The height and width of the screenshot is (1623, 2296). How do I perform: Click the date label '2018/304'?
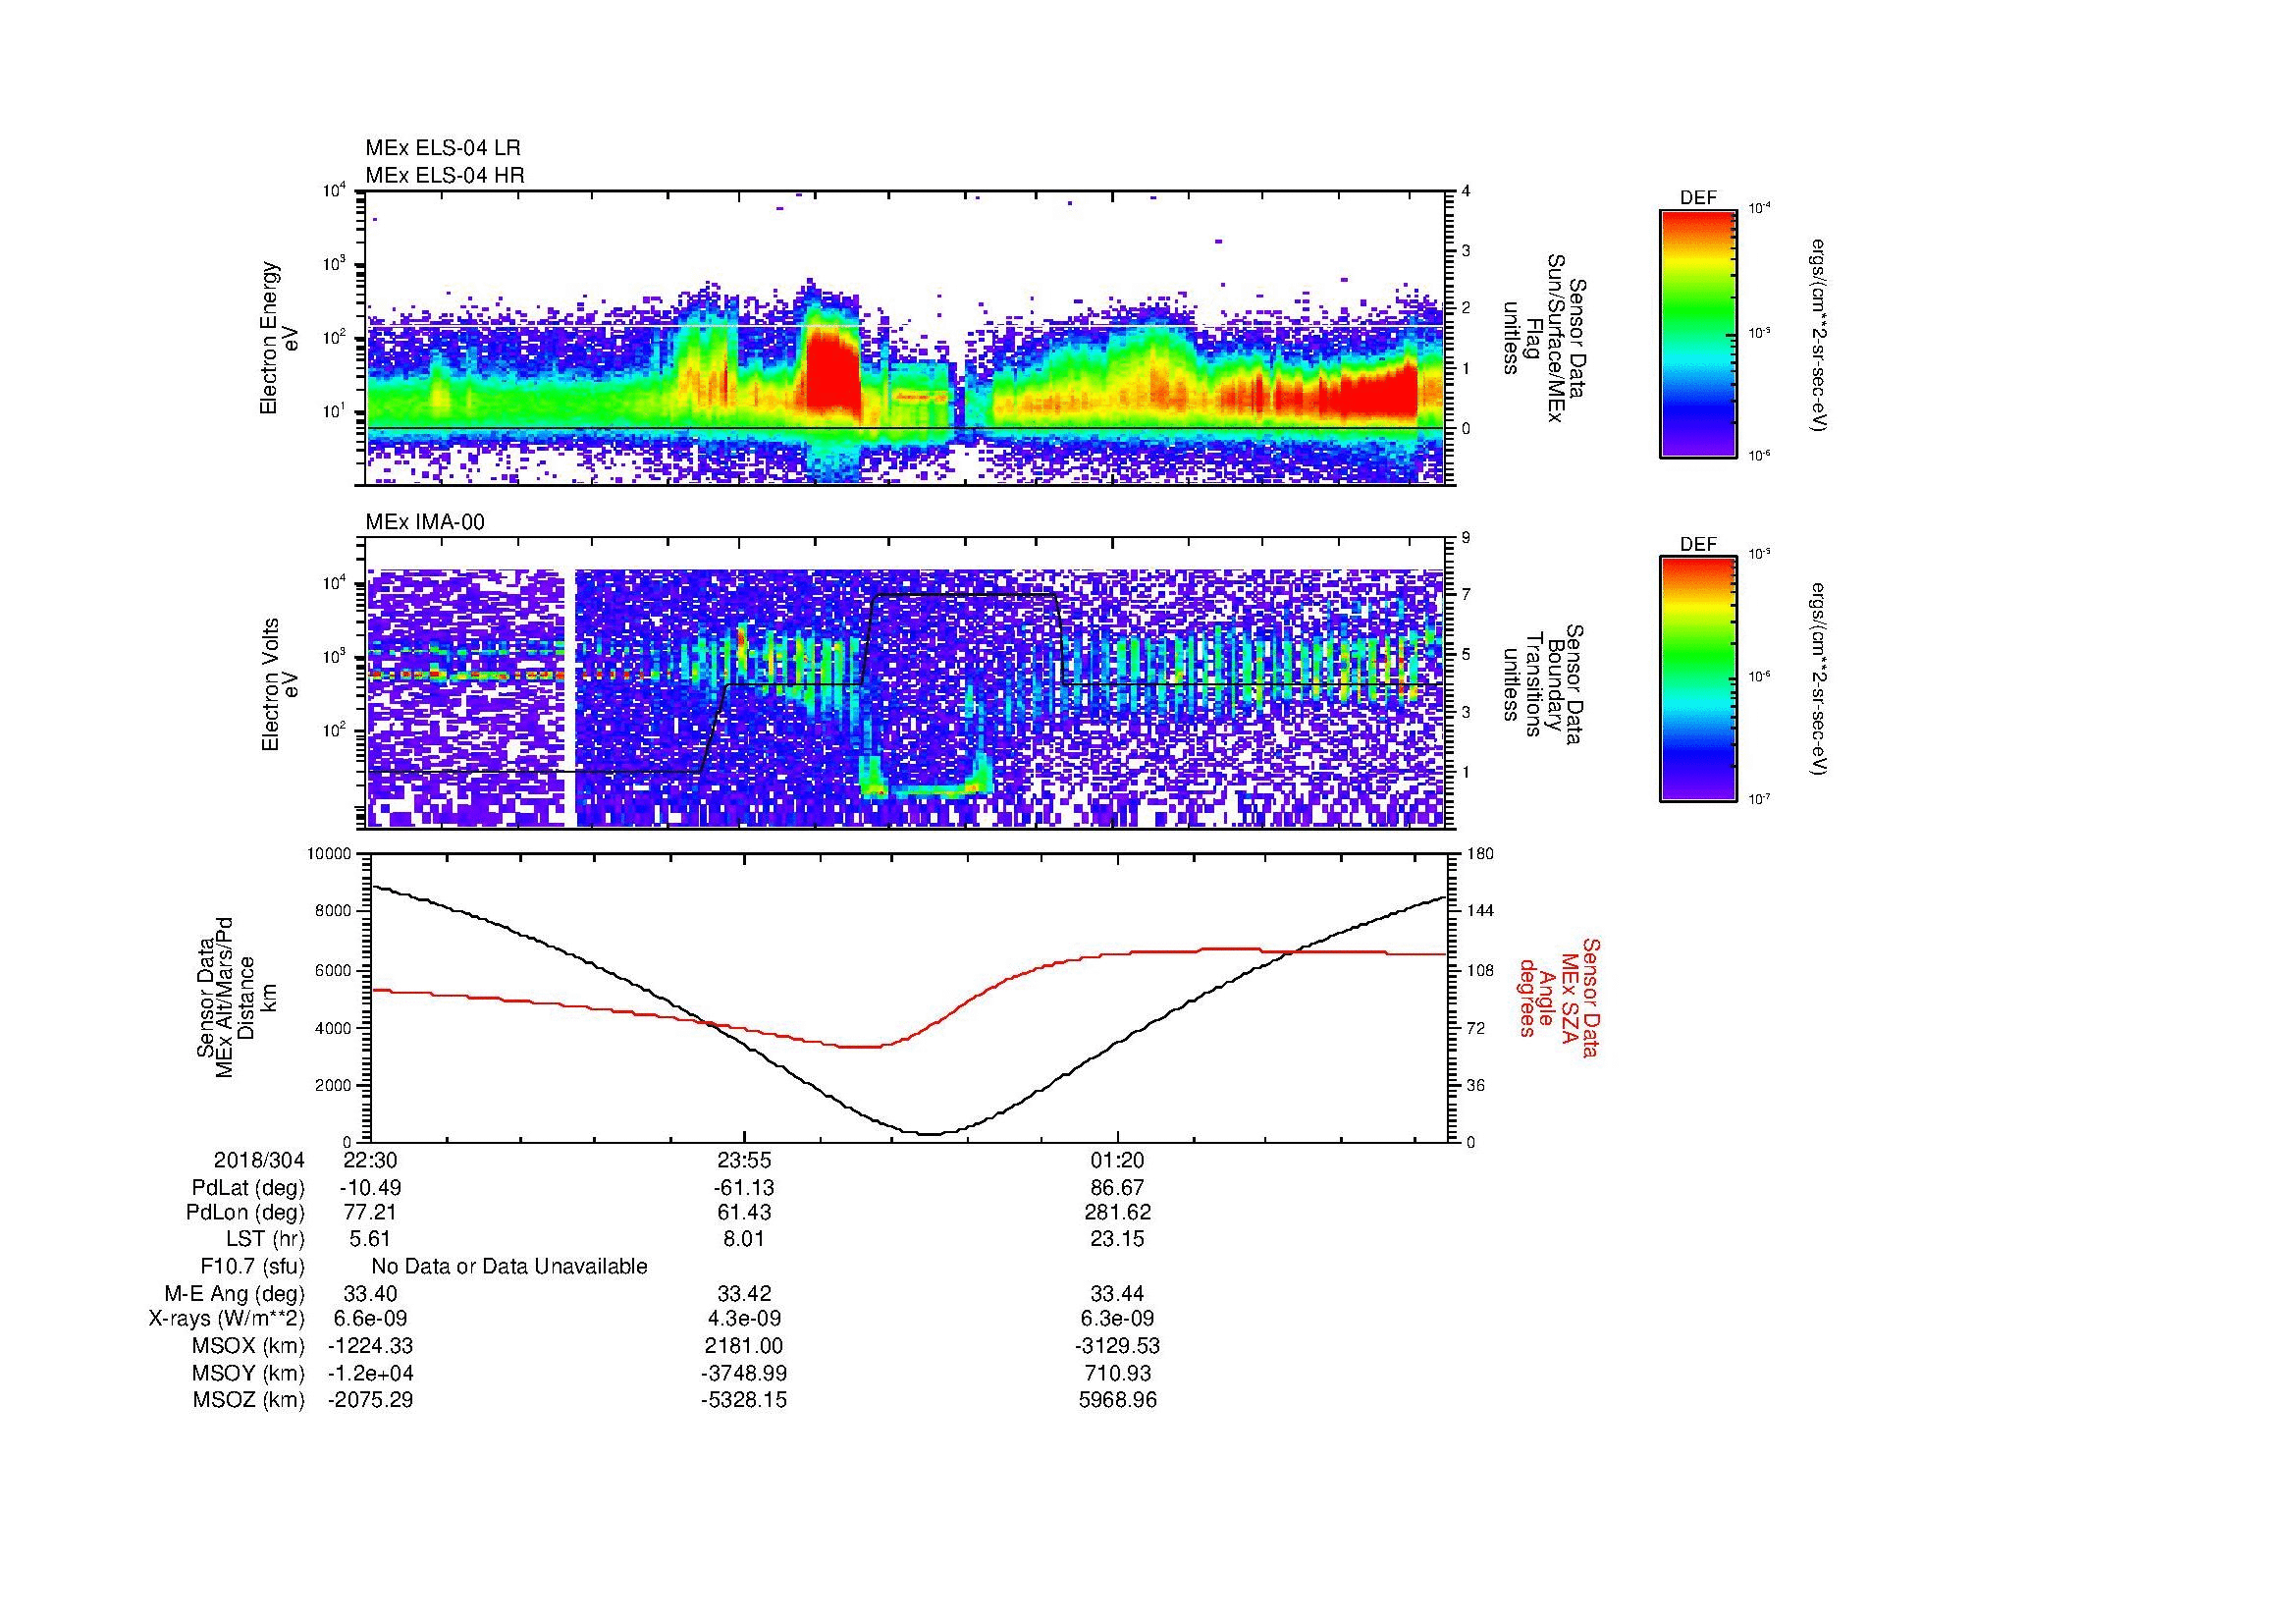pos(259,1160)
